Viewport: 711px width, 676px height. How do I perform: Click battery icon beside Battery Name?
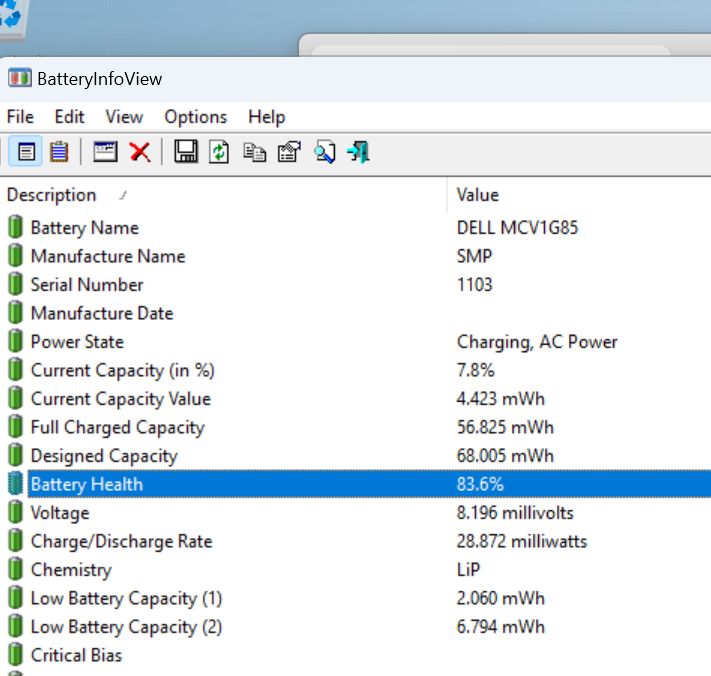pyautogui.click(x=15, y=227)
